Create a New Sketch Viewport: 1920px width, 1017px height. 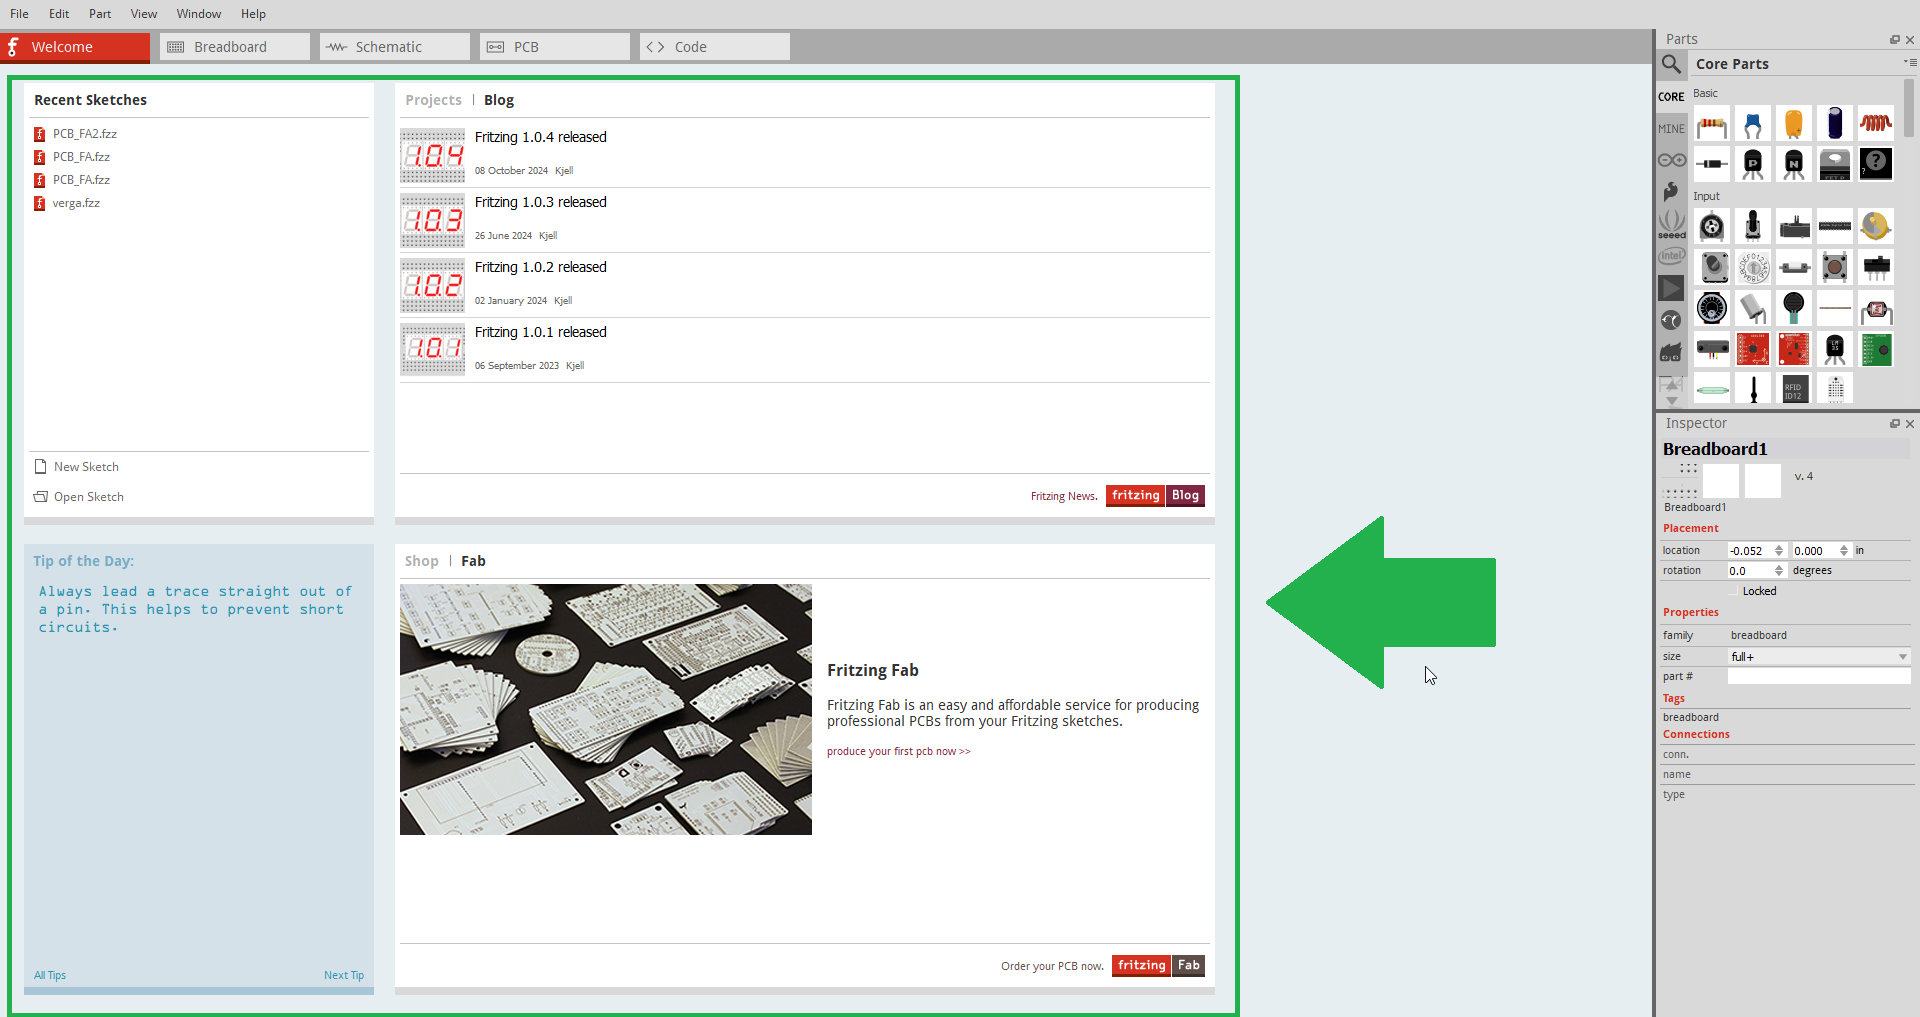(77, 467)
